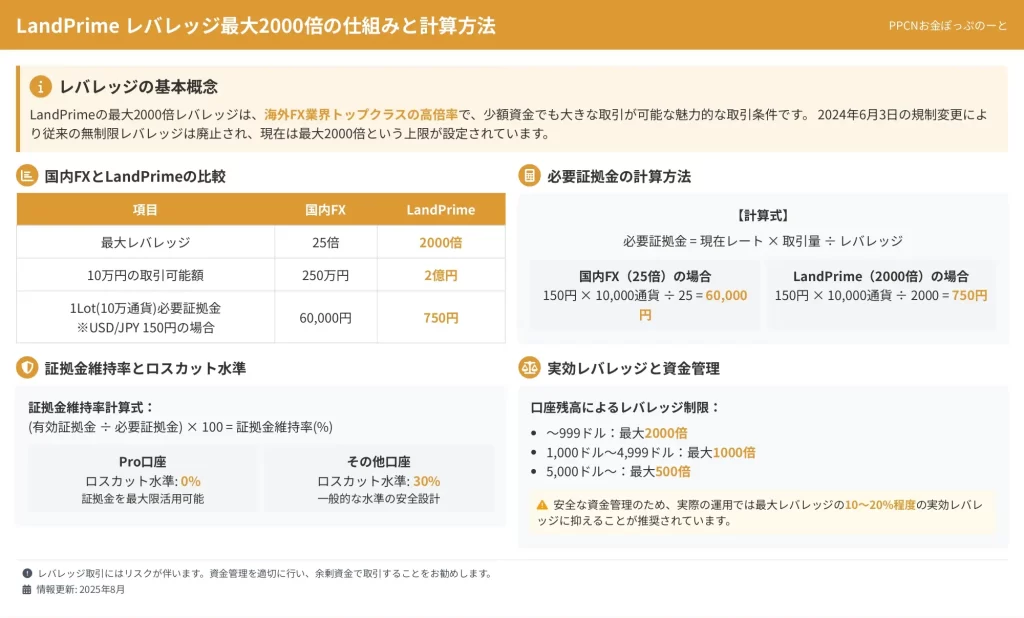Select the 60,000円 cell in comparison table

(325, 317)
